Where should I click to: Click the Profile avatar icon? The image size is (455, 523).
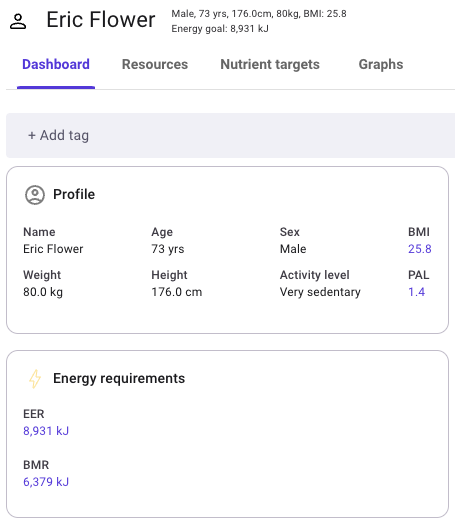(x=35, y=195)
